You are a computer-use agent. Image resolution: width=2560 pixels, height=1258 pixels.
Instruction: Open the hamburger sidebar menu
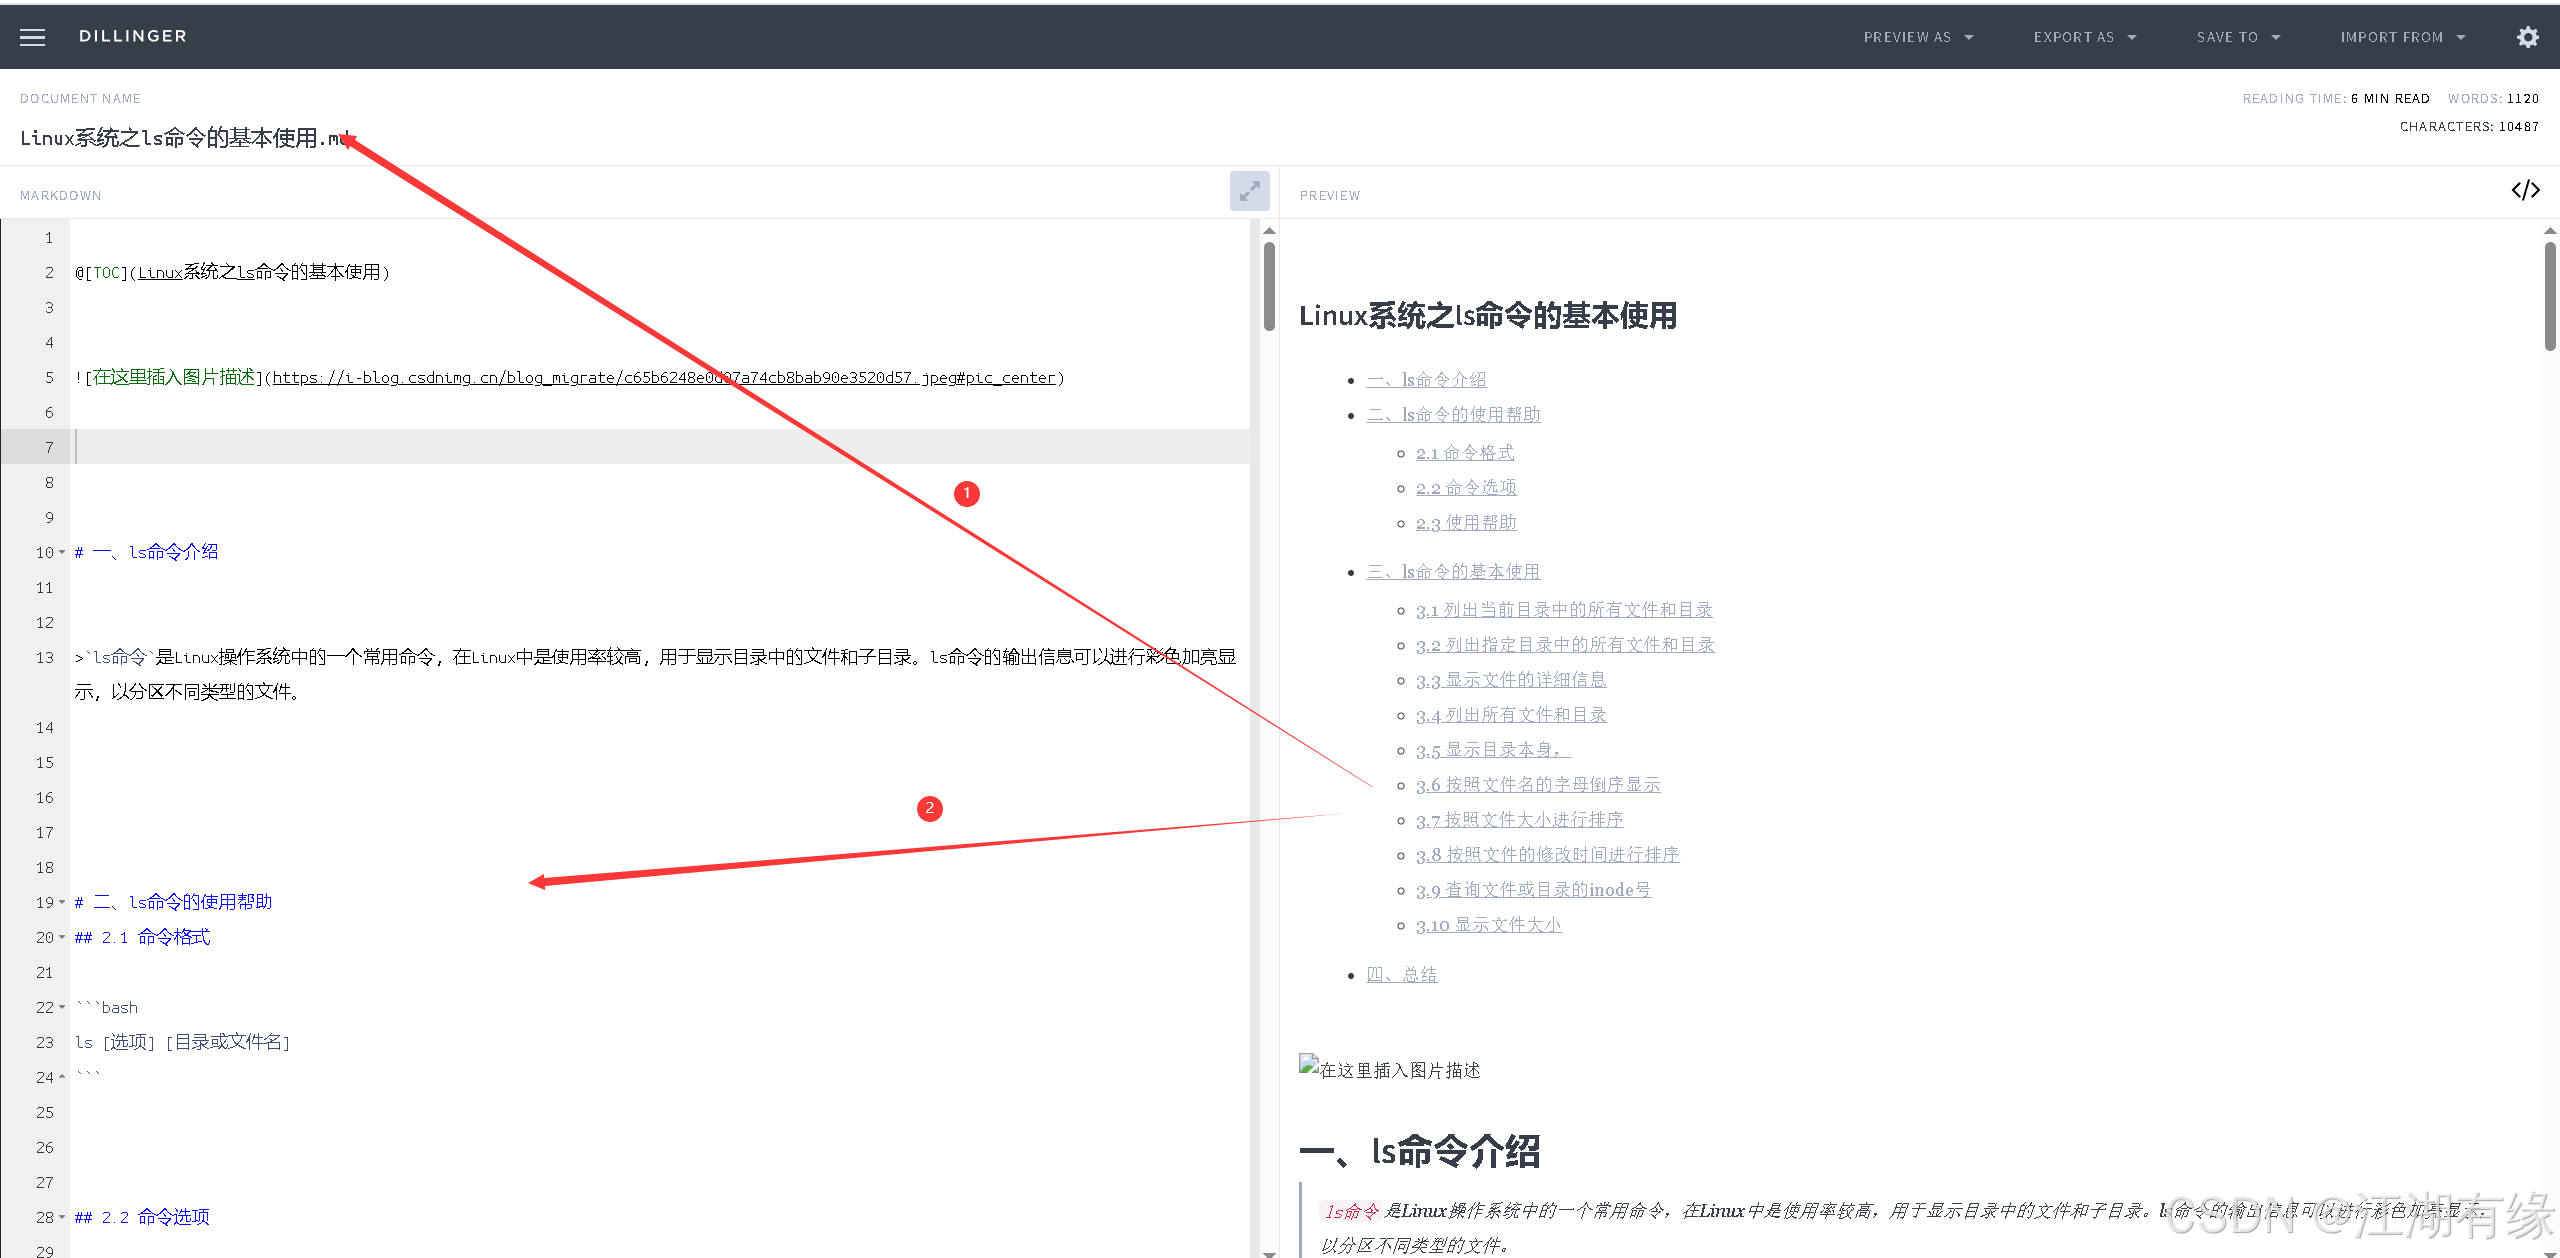click(33, 37)
